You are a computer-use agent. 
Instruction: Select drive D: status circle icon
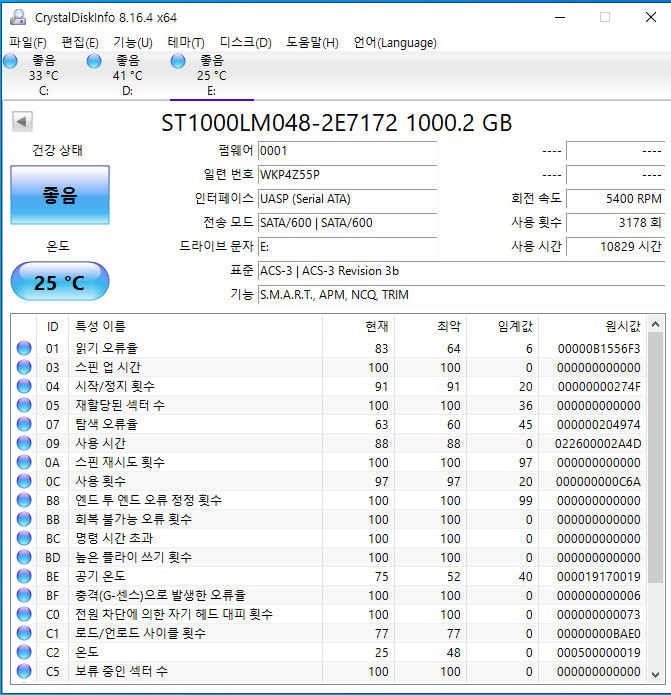click(94, 61)
